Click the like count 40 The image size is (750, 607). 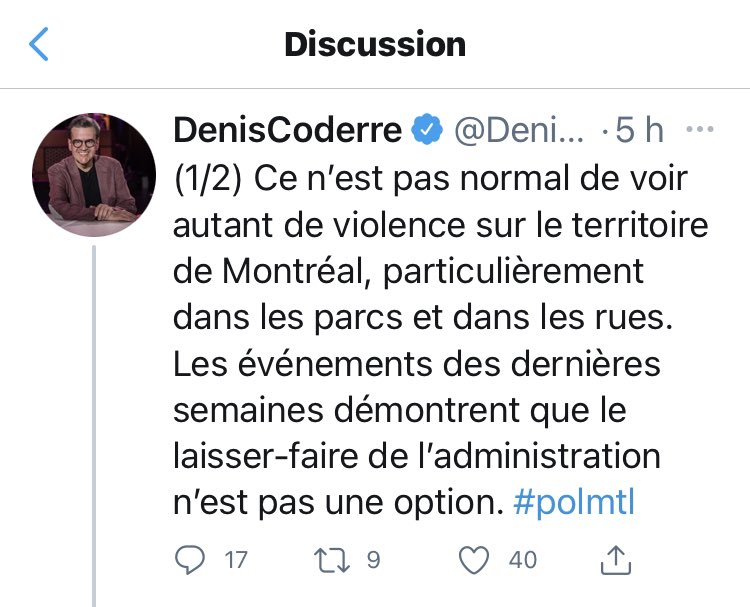(523, 560)
